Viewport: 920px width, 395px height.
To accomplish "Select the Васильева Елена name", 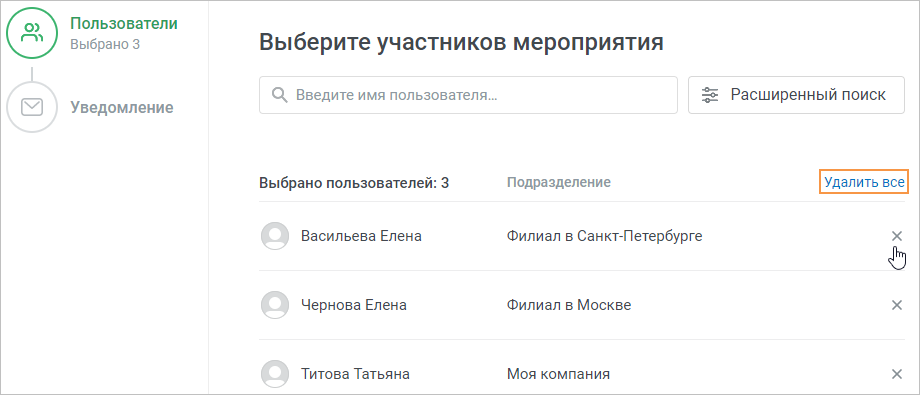I will click(361, 236).
